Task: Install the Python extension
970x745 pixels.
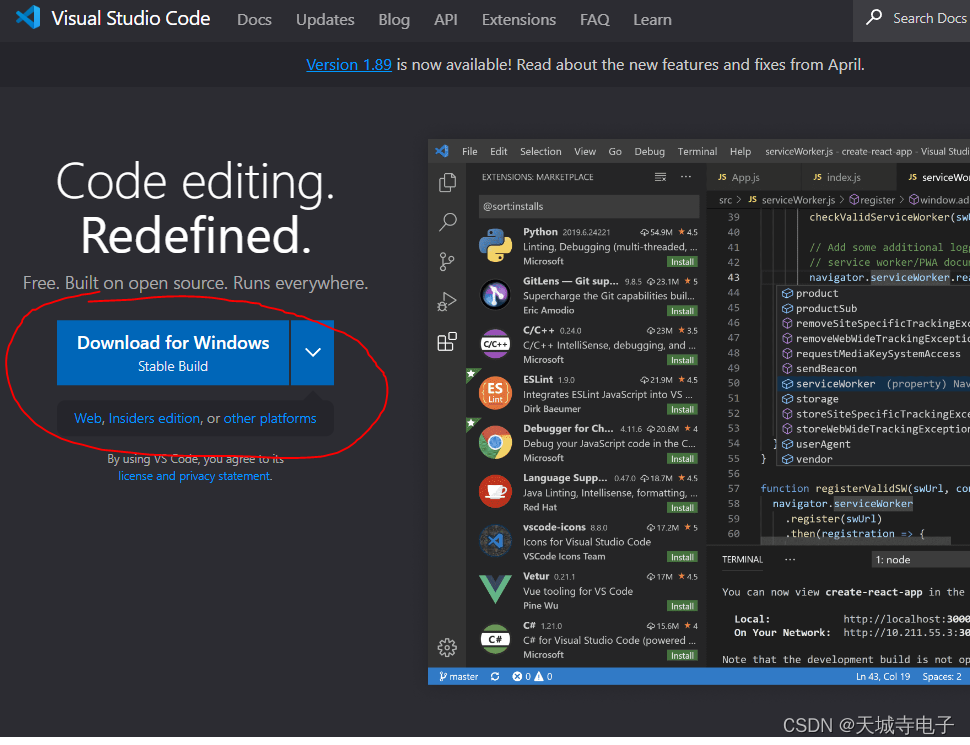Action: [x=682, y=262]
